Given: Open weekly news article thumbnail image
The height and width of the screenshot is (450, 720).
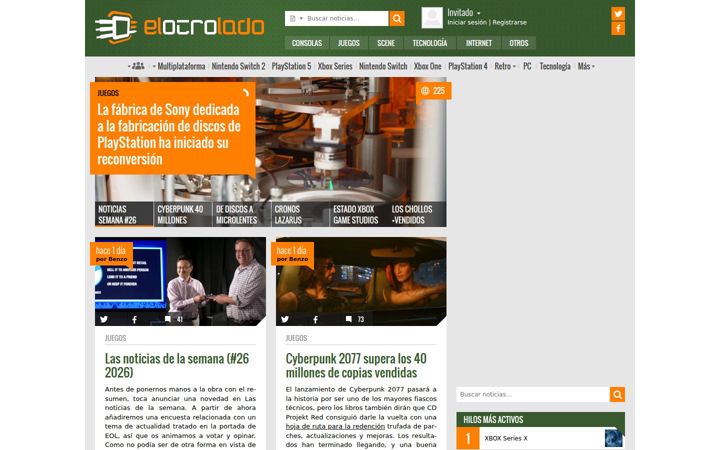Looking at the screenshot, I should [180, 281].
